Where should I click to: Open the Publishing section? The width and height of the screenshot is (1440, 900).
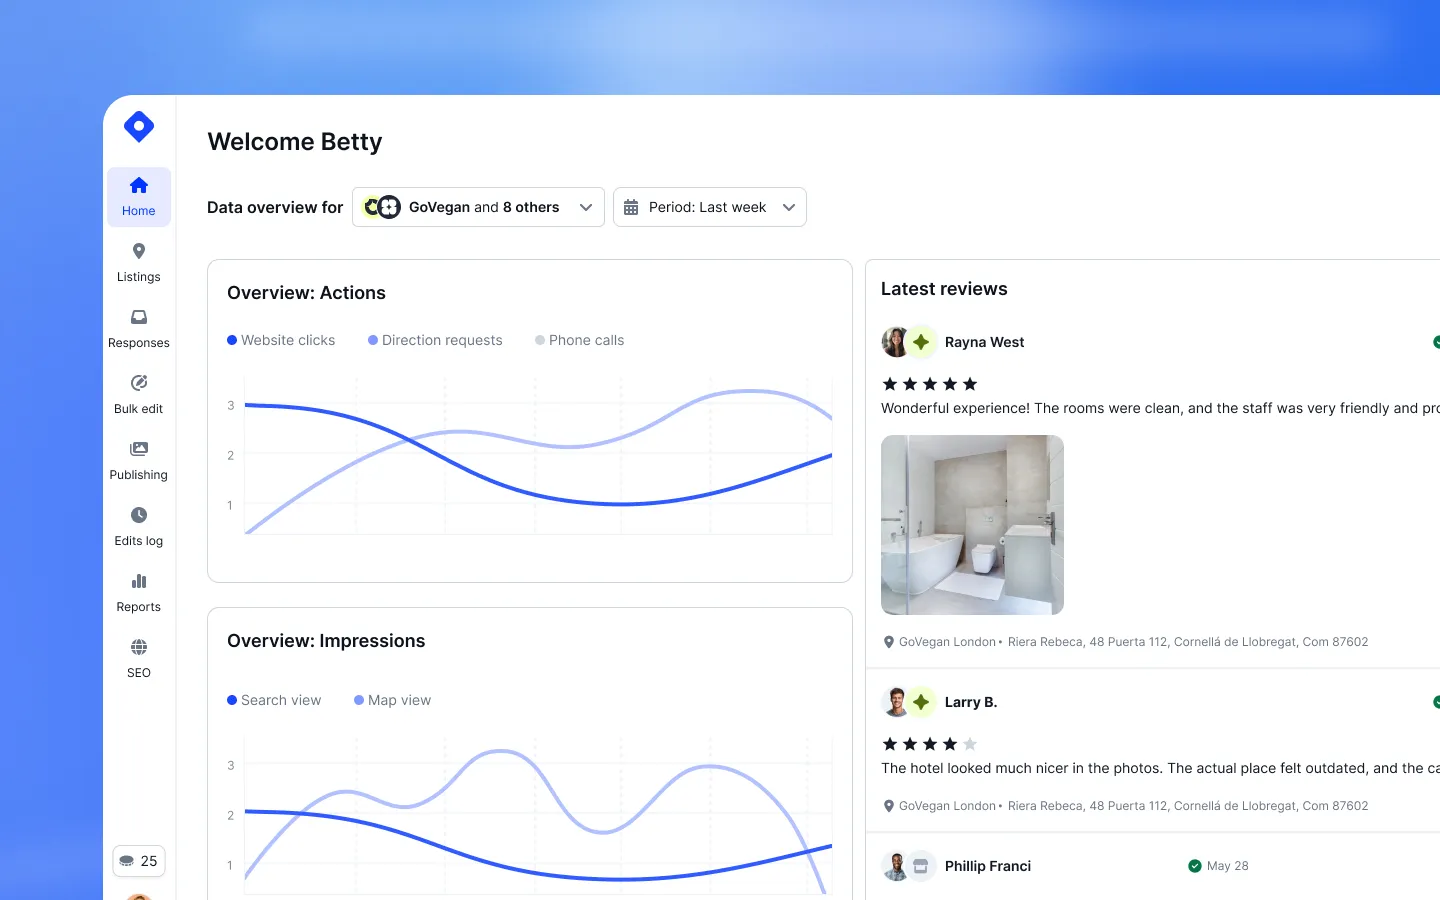point(138,460)
